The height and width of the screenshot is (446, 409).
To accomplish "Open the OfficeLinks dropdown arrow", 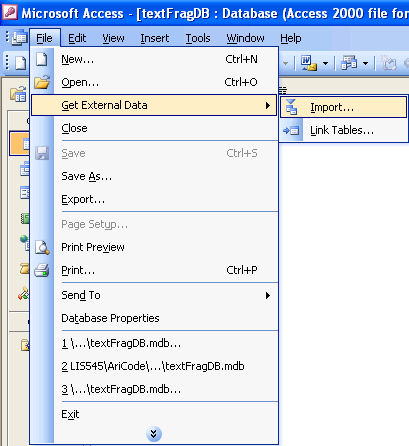I will coord(325,63).
